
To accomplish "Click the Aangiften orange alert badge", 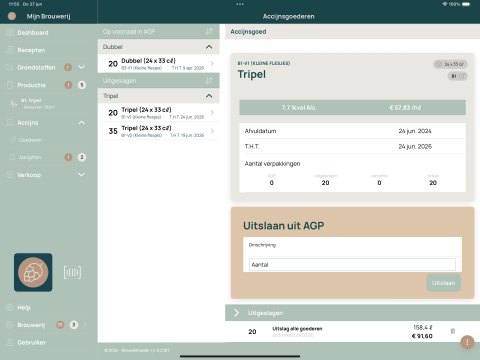I will [x=68, y=157].
